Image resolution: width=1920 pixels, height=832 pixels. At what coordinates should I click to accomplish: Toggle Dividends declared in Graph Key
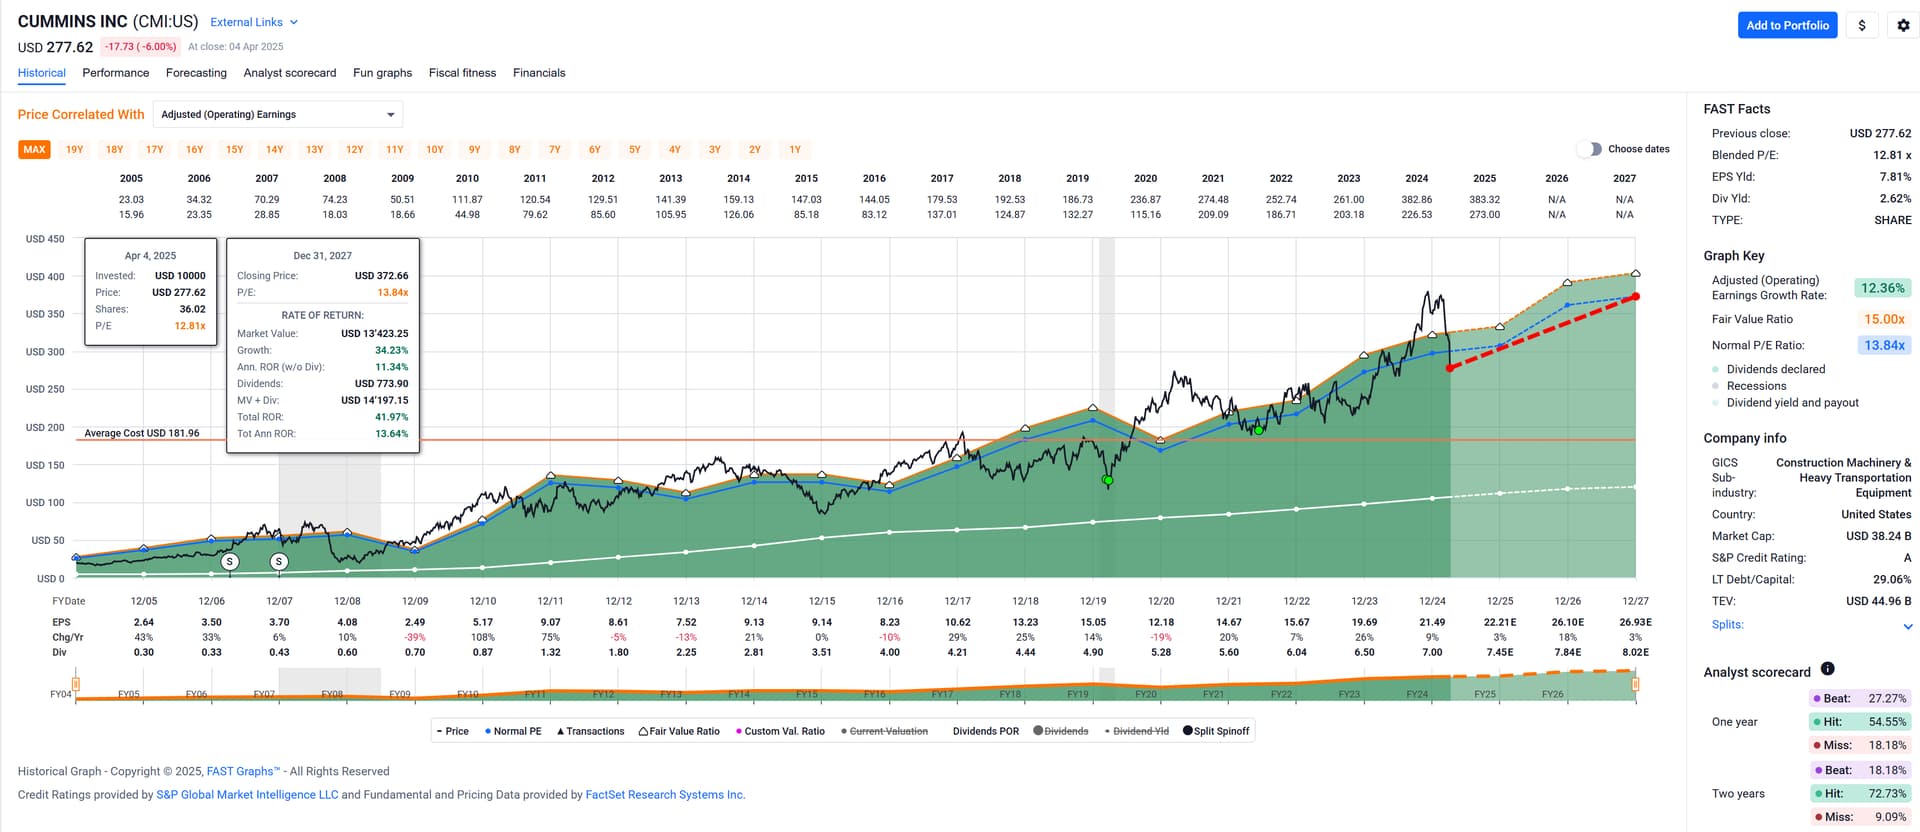click(1769, 369)
